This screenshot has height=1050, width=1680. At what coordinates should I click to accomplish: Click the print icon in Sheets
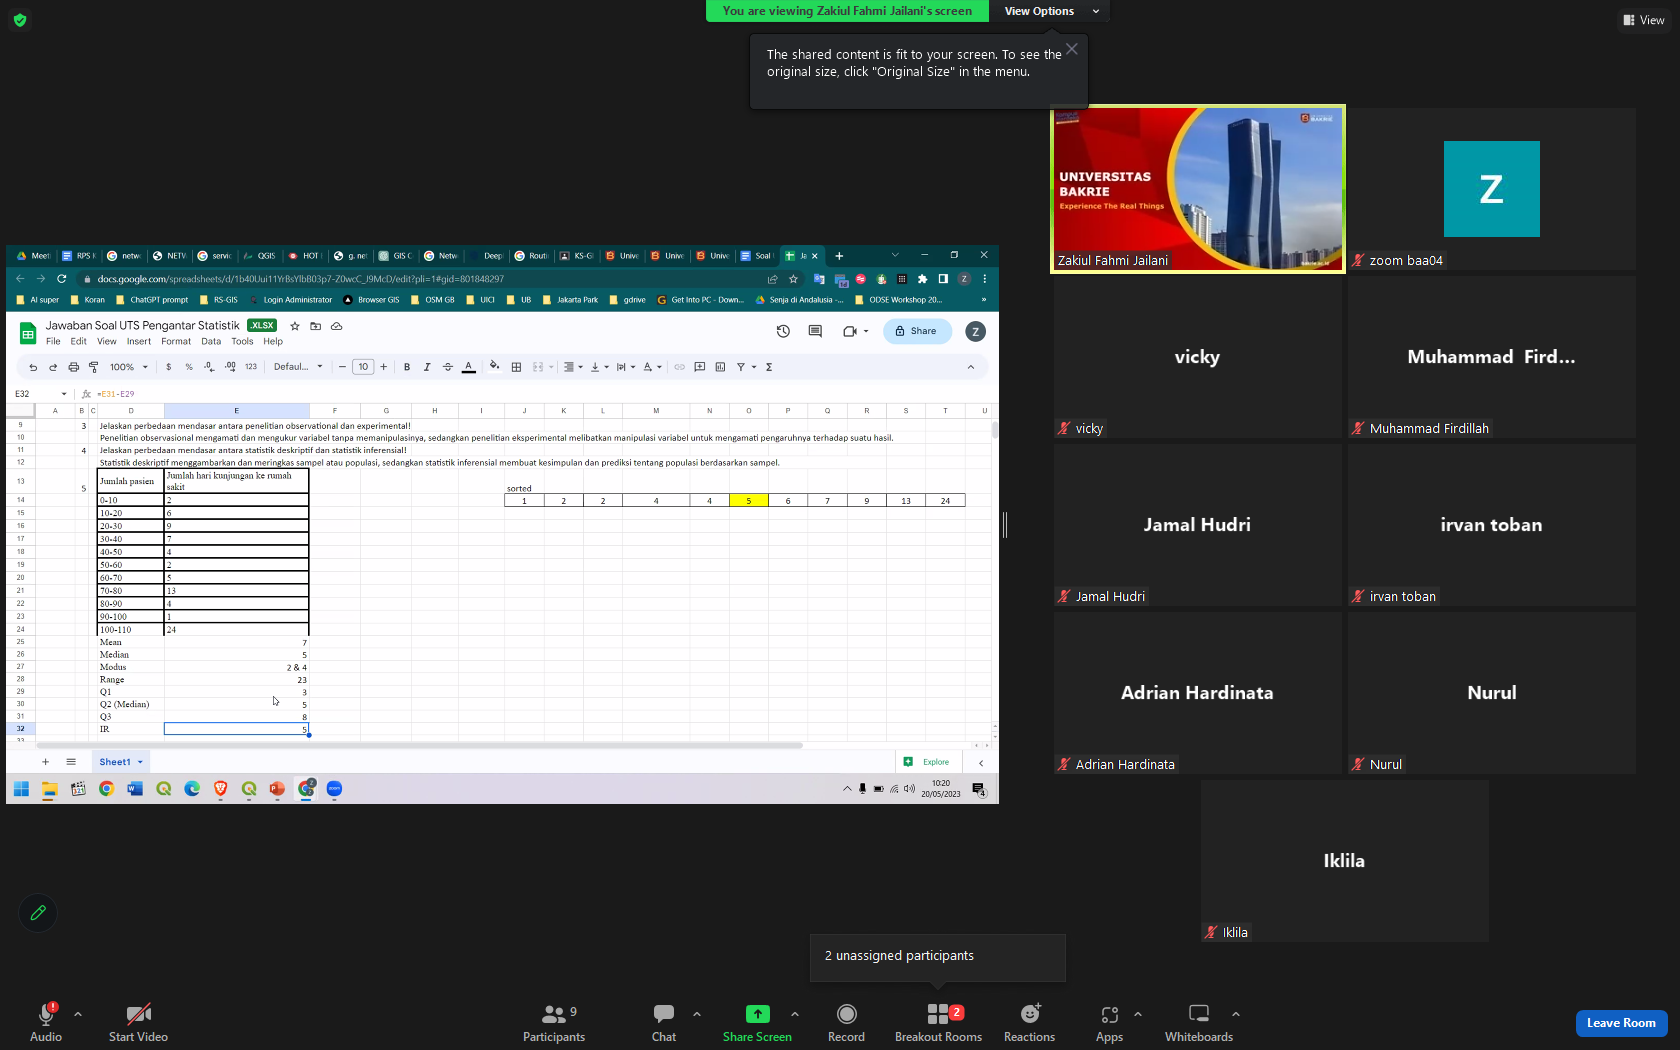click(73, 367)
